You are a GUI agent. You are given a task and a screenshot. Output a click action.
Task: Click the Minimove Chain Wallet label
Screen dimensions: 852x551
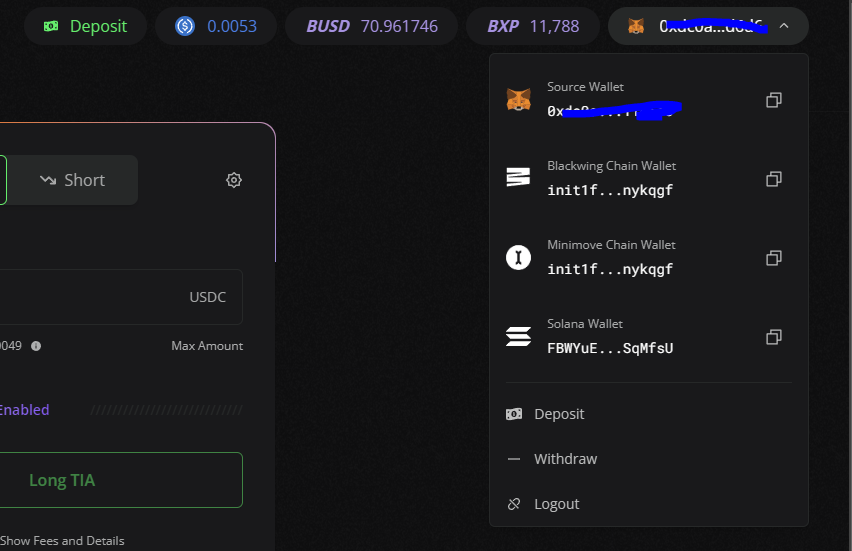(x=611, y=245)
